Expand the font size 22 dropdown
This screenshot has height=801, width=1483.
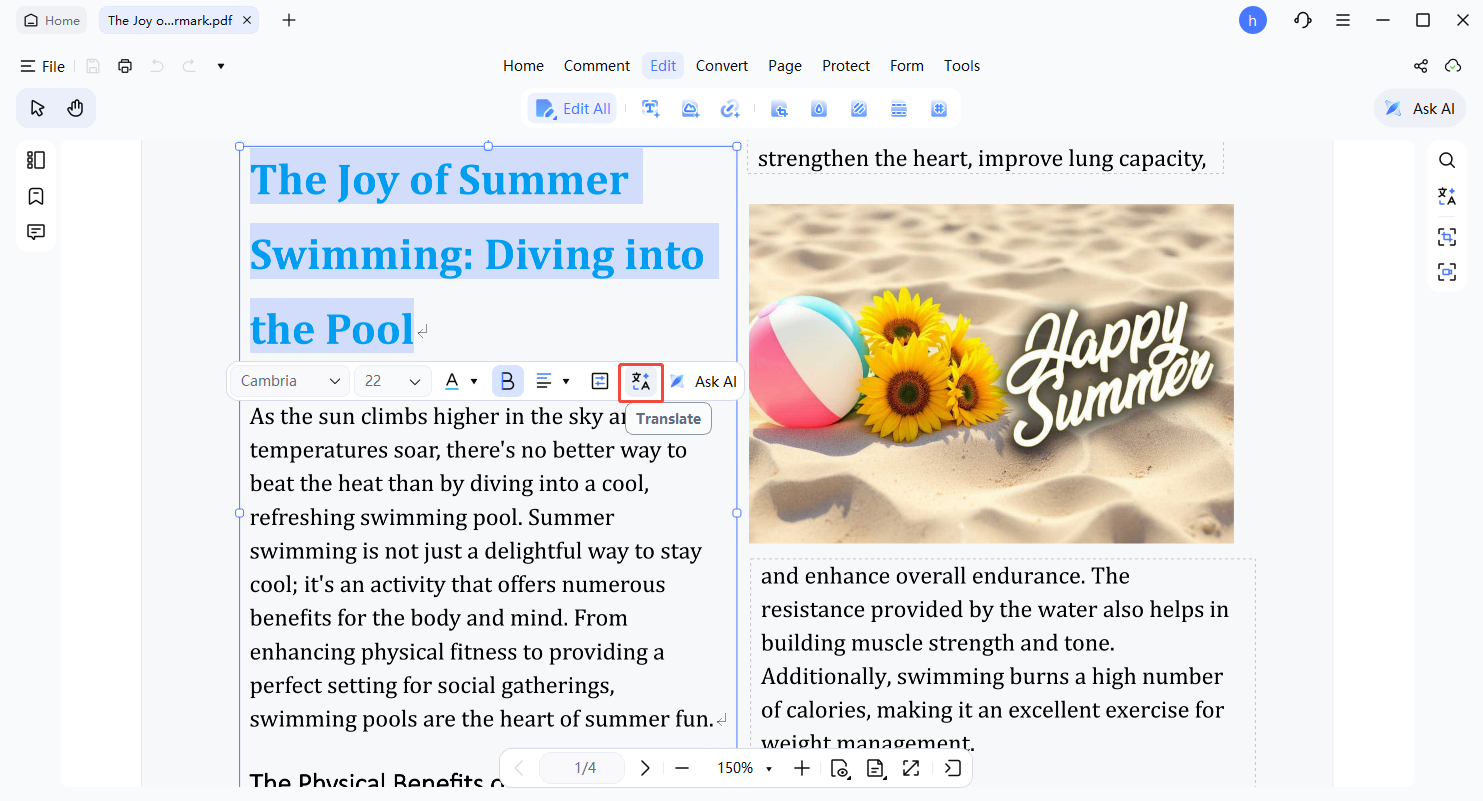pyautogui.click(x=392, y=381)
